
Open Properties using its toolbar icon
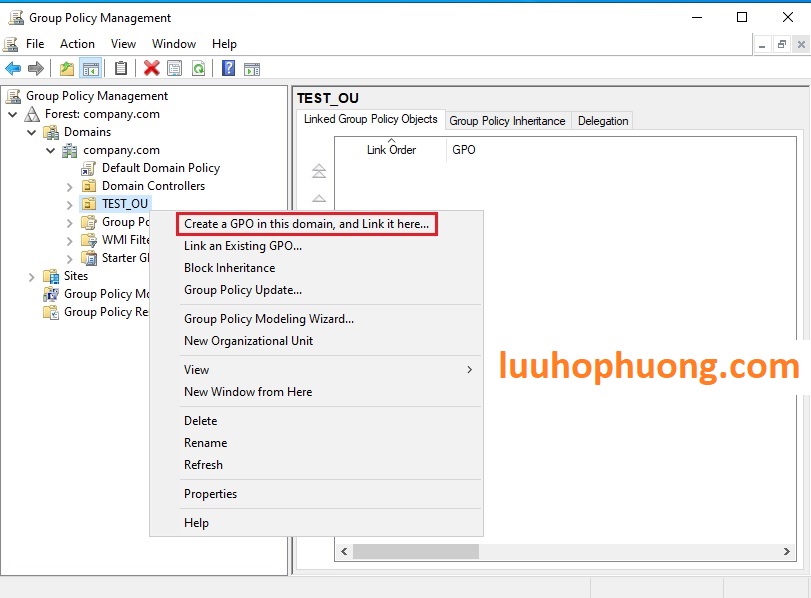tap(173, 67)
